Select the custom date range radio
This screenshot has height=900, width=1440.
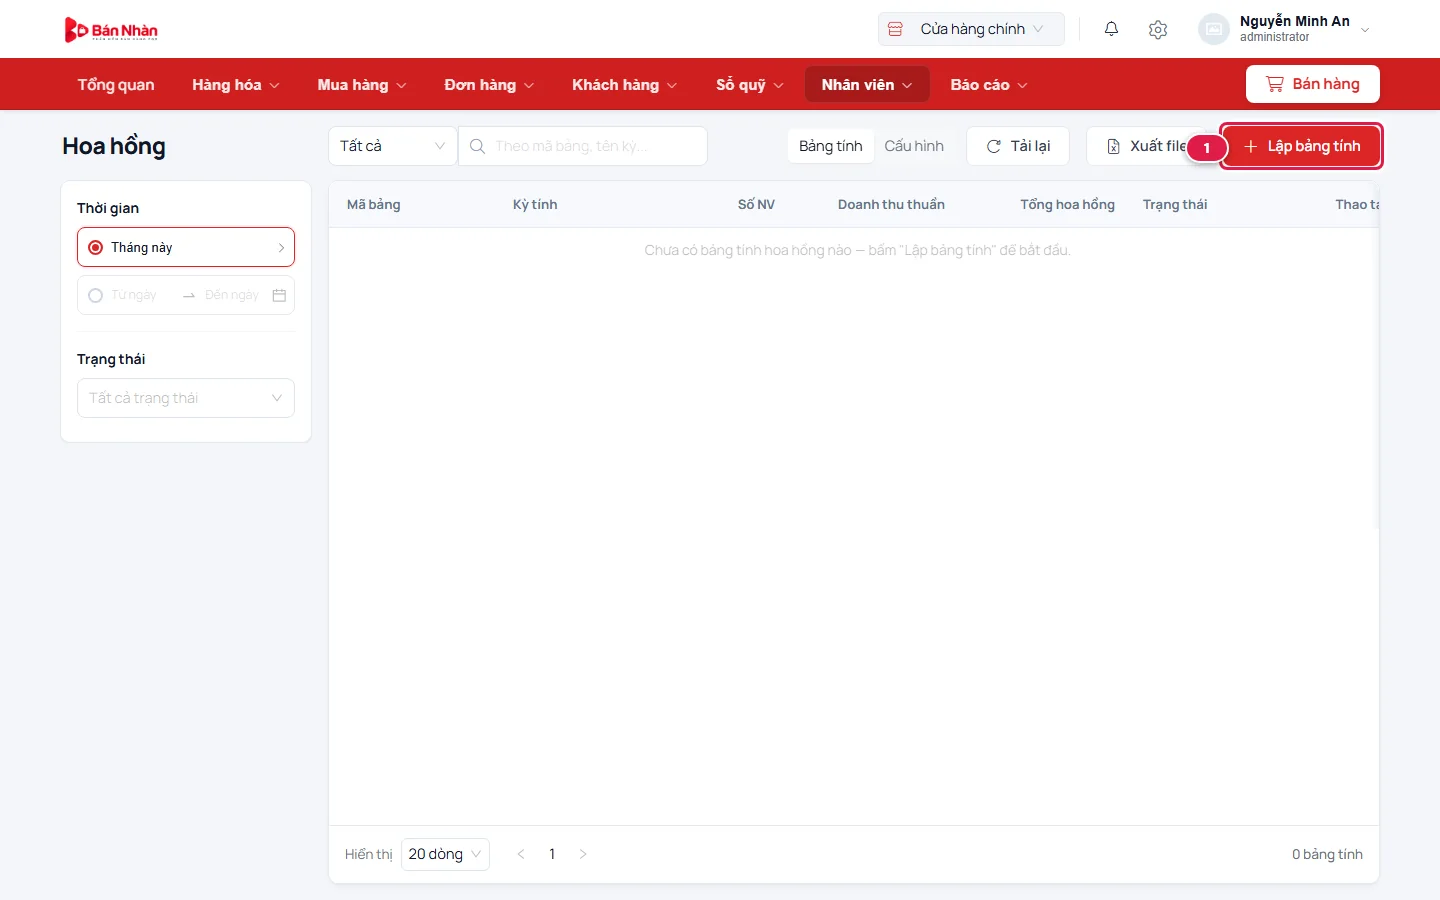coord(96,295)
